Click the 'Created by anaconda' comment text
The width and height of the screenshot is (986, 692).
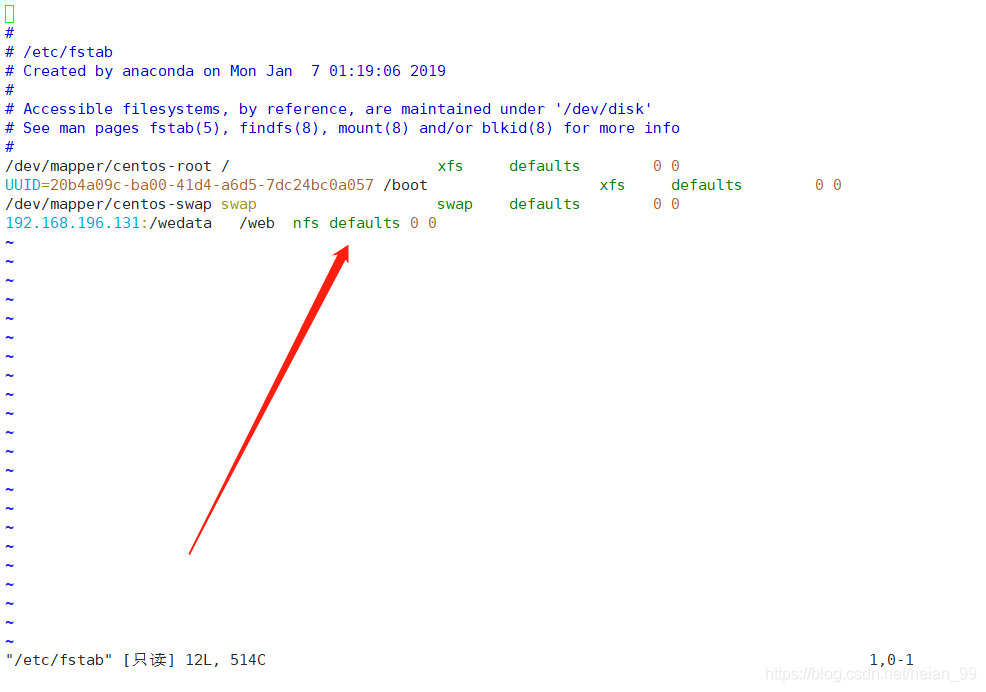[x=109, y=71]
